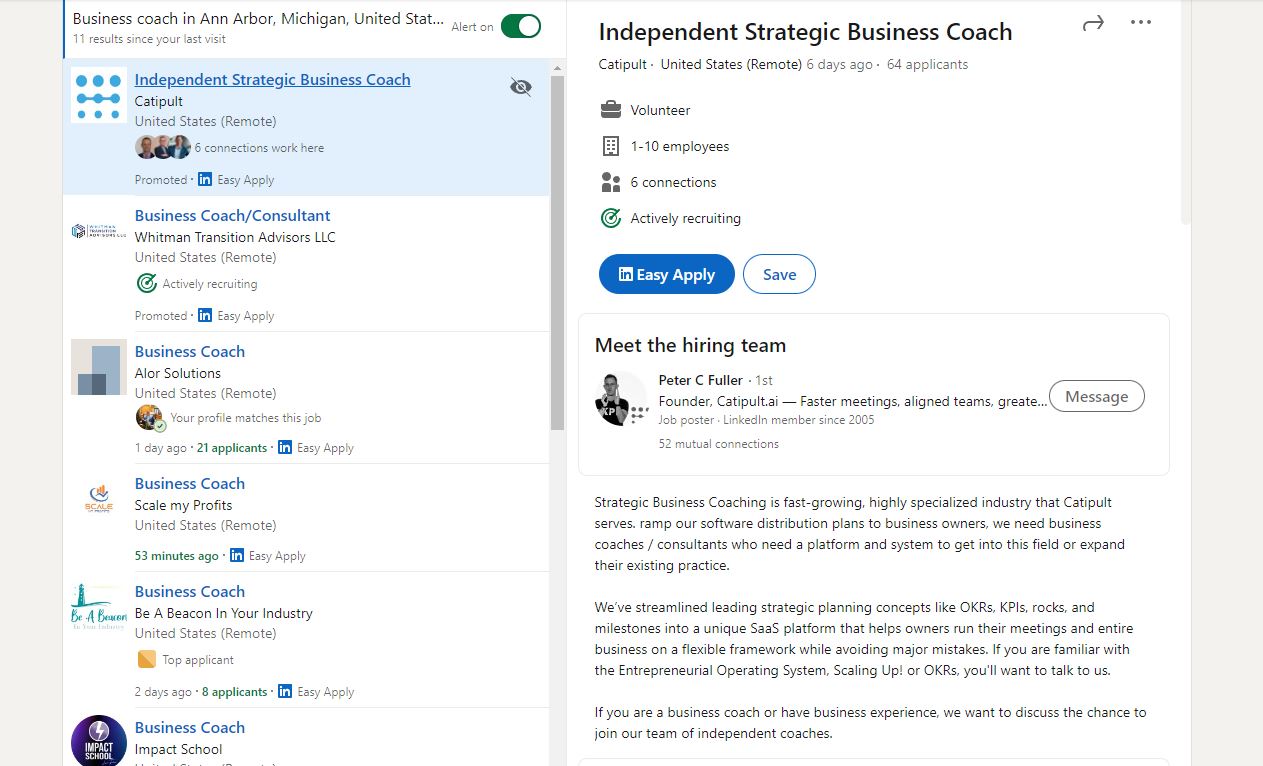Open the Alor Solutions Business Coach job
The width and height of the screenshot is (1263, 766).
tap(190, 352)
